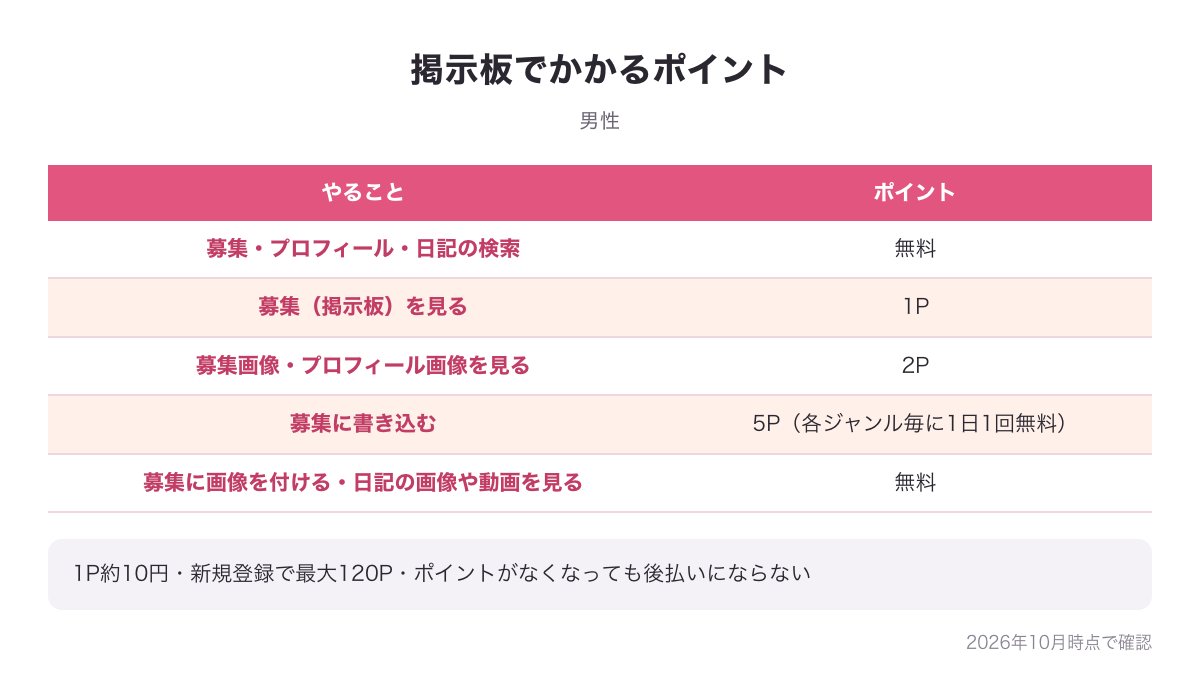The image size is (1200, 691).
Task: Select the 募集・プロフィール・日記の検索 row label
Action: point(363,250)
